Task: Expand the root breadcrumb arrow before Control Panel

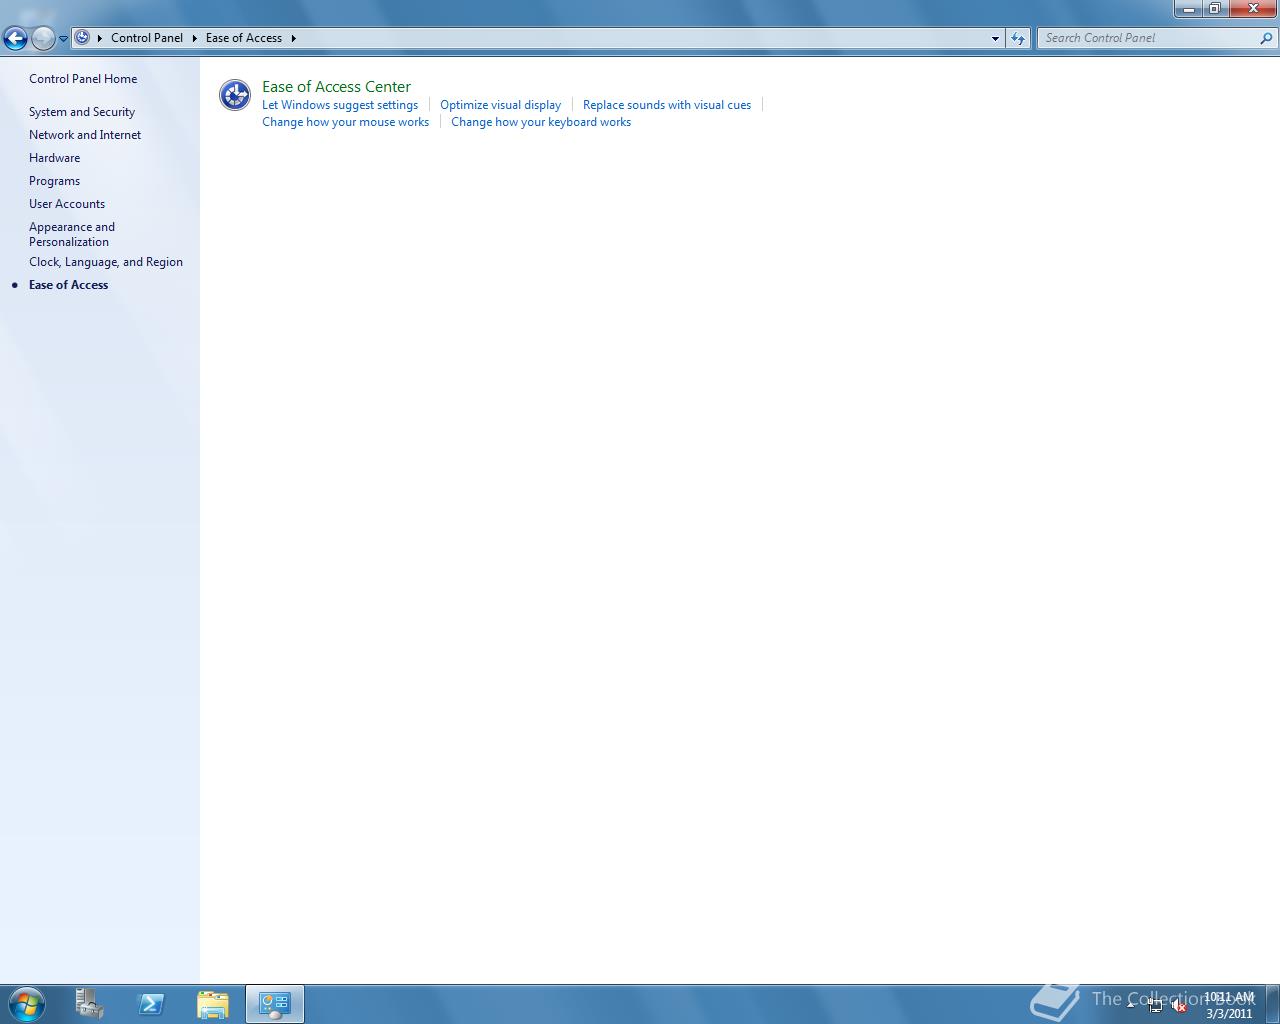Action: [100, 38]
